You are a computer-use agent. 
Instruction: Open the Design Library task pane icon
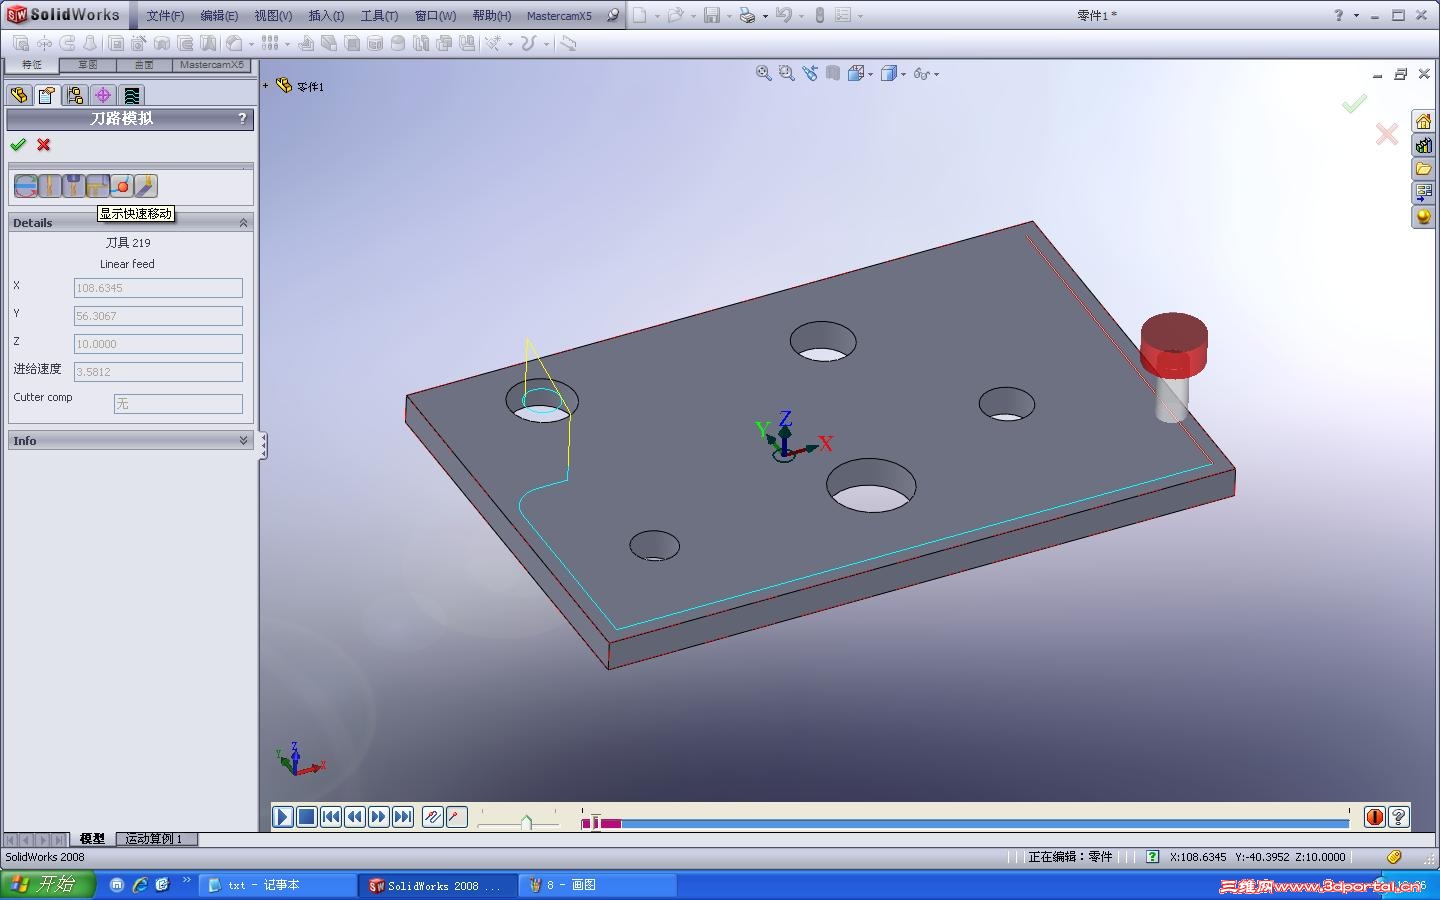[x=1423, y=146]
